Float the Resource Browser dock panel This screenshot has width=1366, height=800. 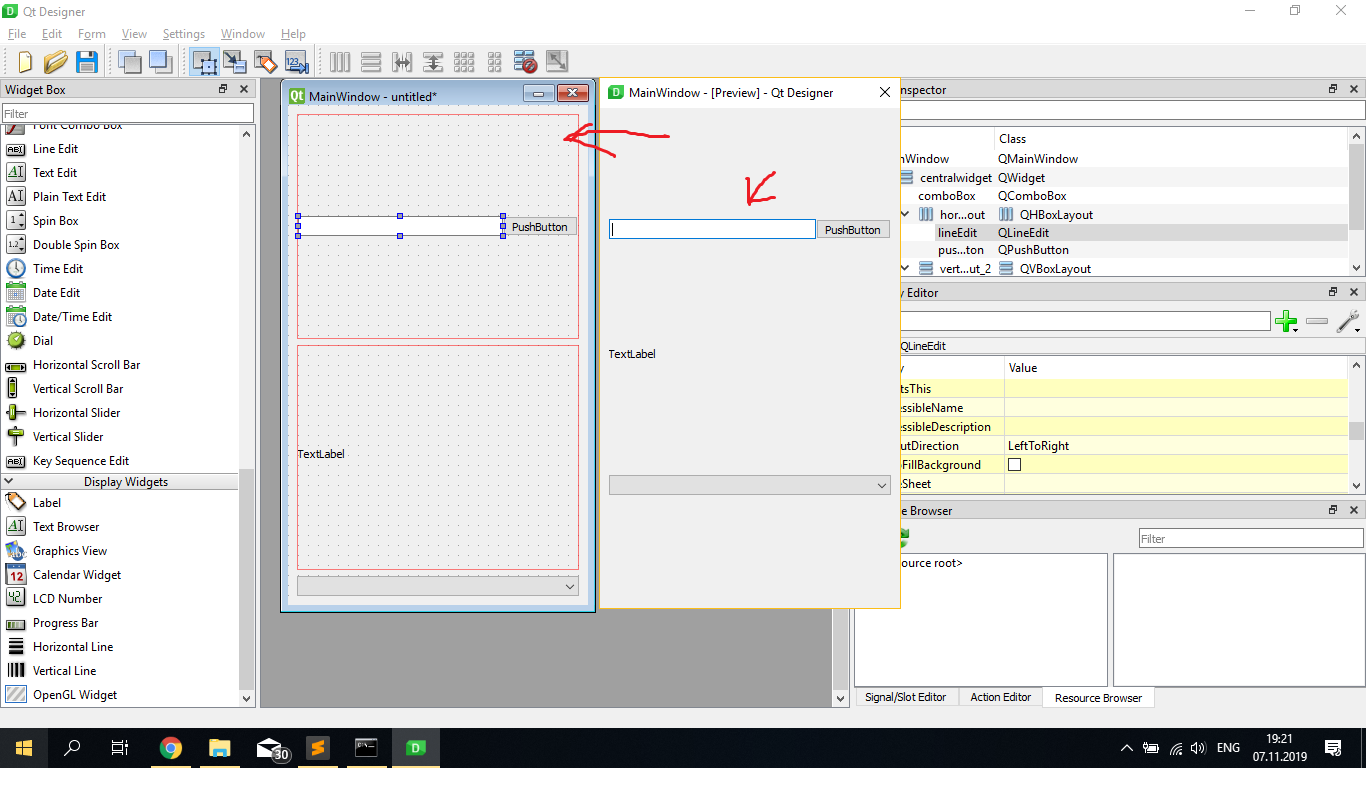tap(1333, 510)
